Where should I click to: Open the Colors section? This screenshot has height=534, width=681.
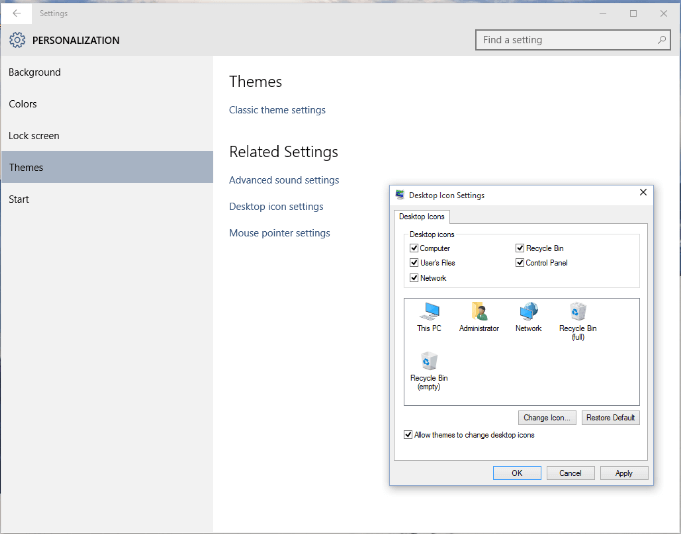click(x=107, y=104)
